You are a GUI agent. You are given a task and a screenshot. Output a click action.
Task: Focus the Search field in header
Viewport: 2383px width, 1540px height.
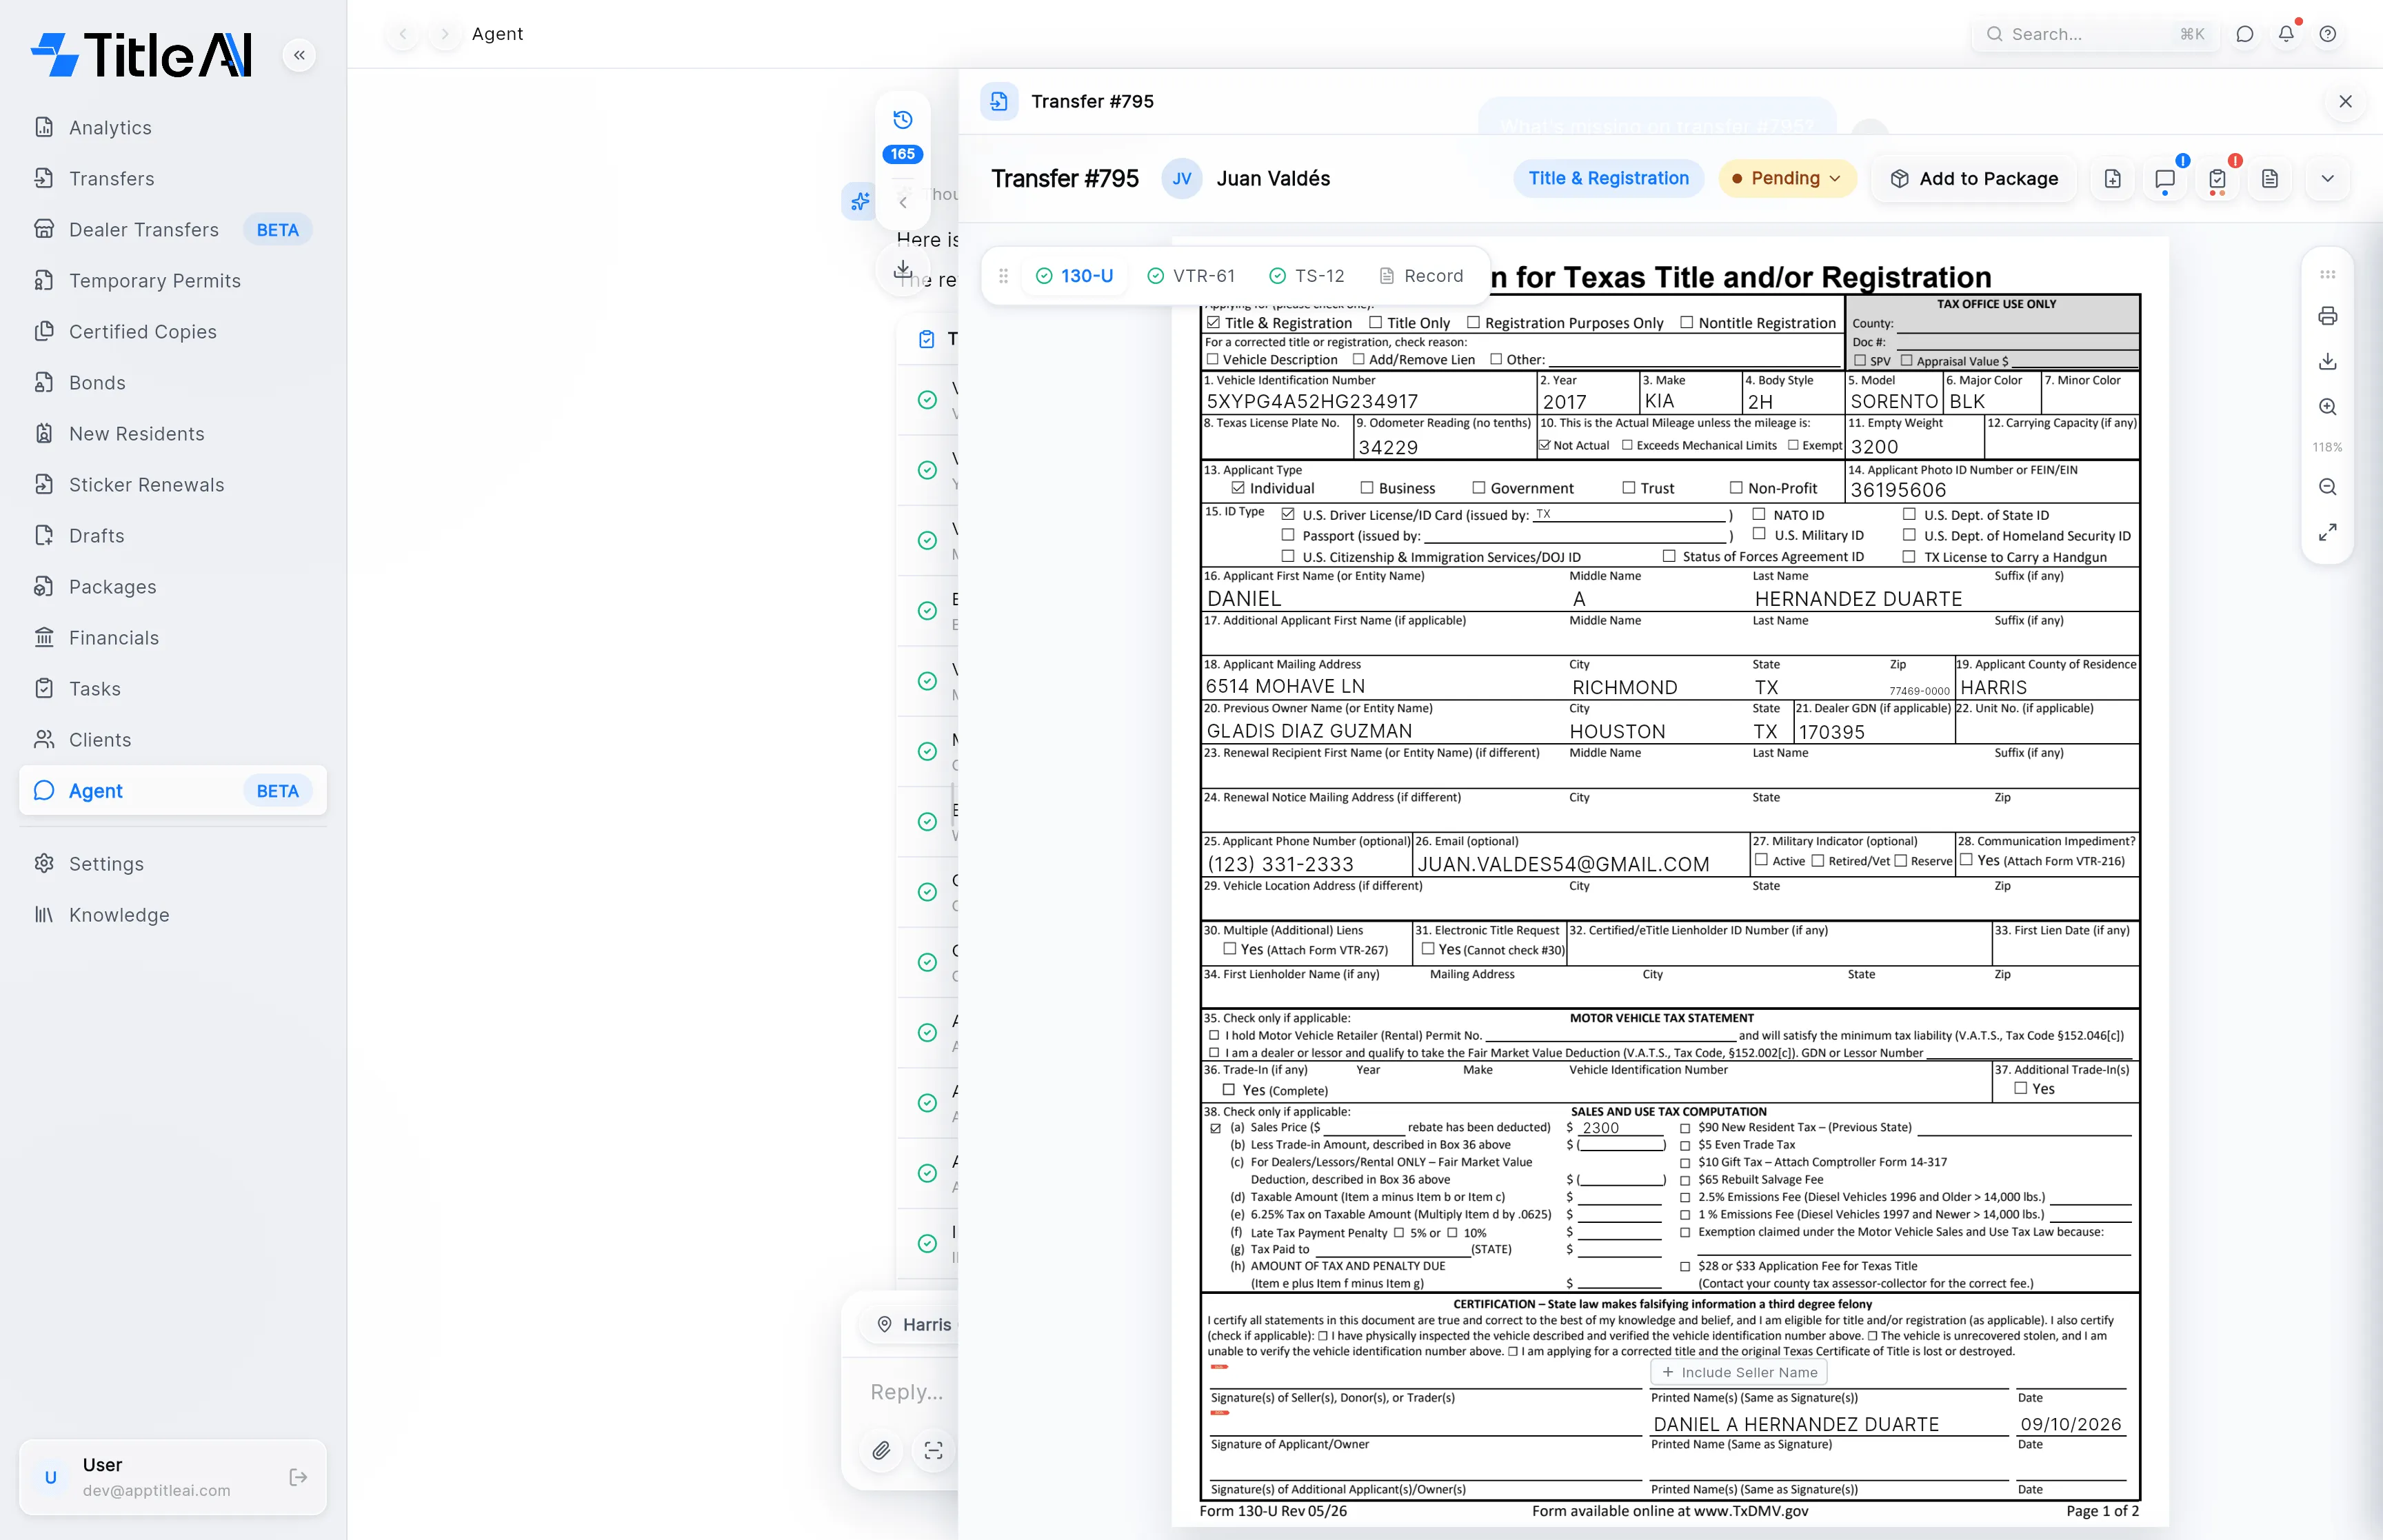[2095, 34]
